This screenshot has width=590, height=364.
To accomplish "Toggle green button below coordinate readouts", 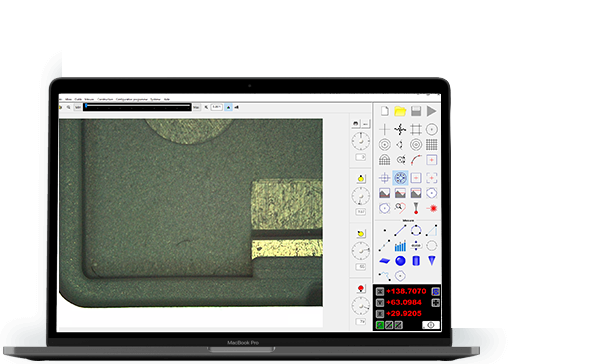I will [380, 325].
